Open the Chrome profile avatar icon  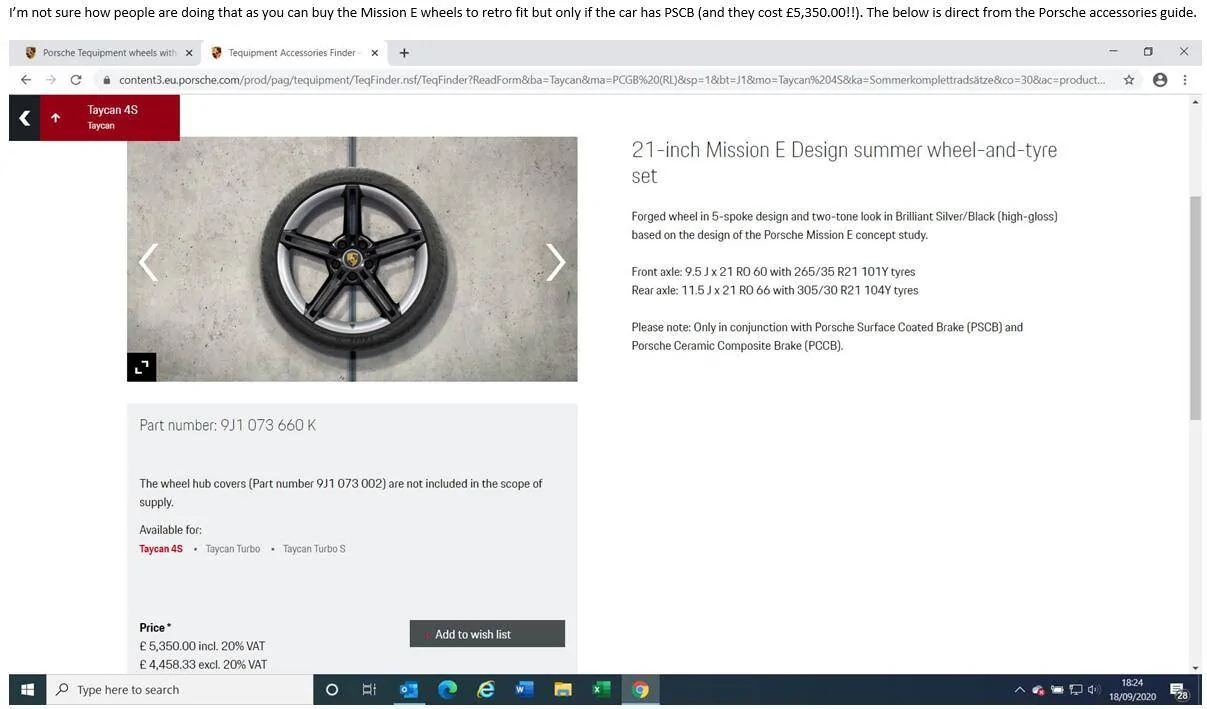coord(1160,80)
